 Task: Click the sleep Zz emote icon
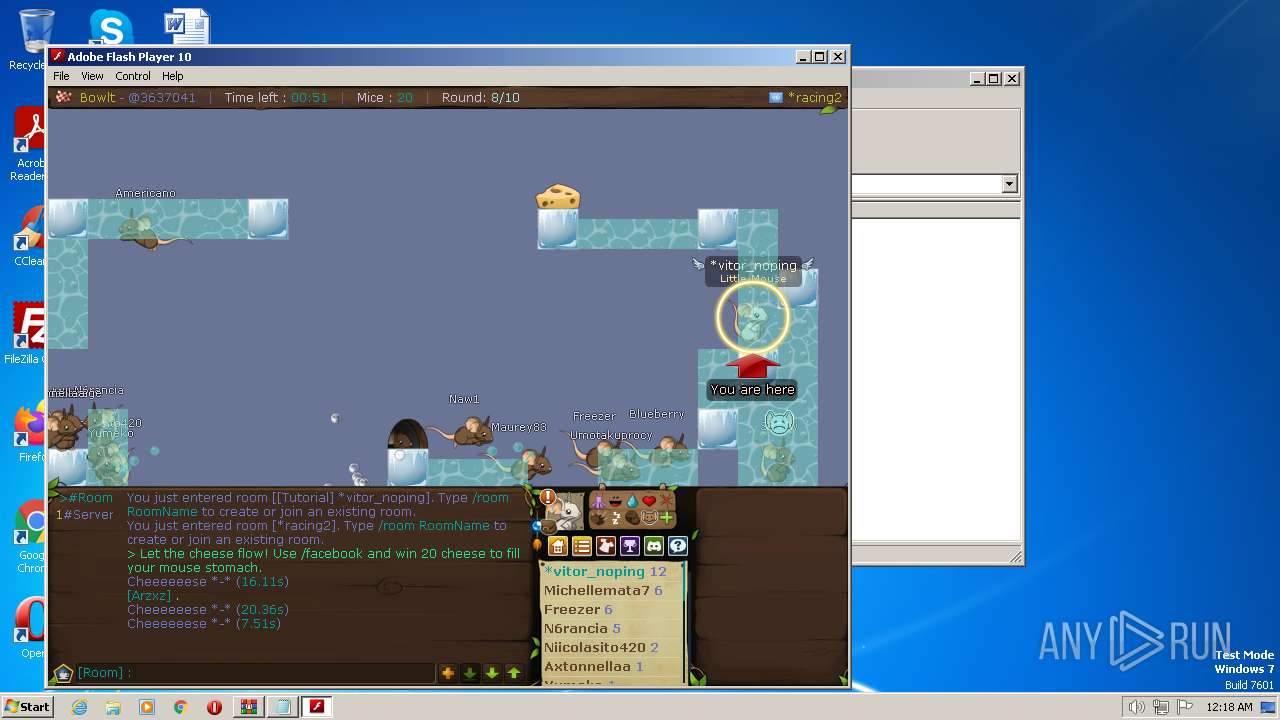click(616, 518)
